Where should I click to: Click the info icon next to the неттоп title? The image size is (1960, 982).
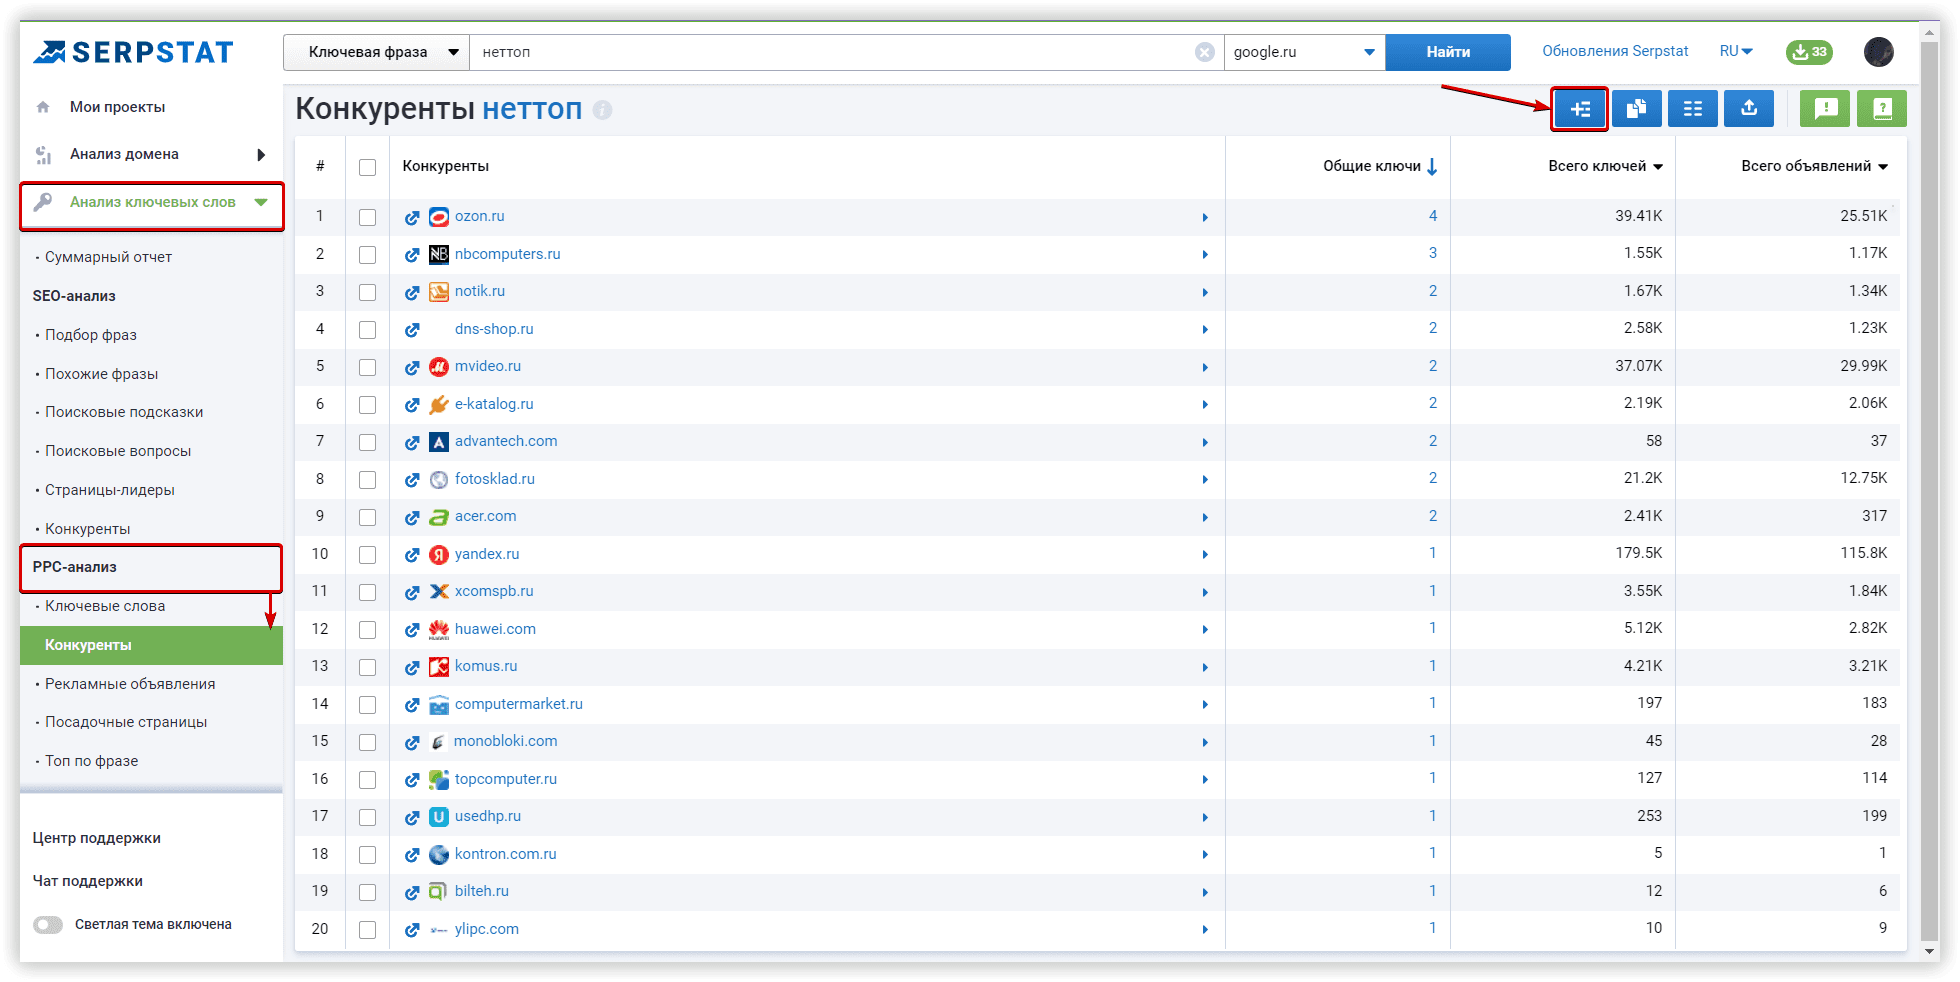coord(602,110)
